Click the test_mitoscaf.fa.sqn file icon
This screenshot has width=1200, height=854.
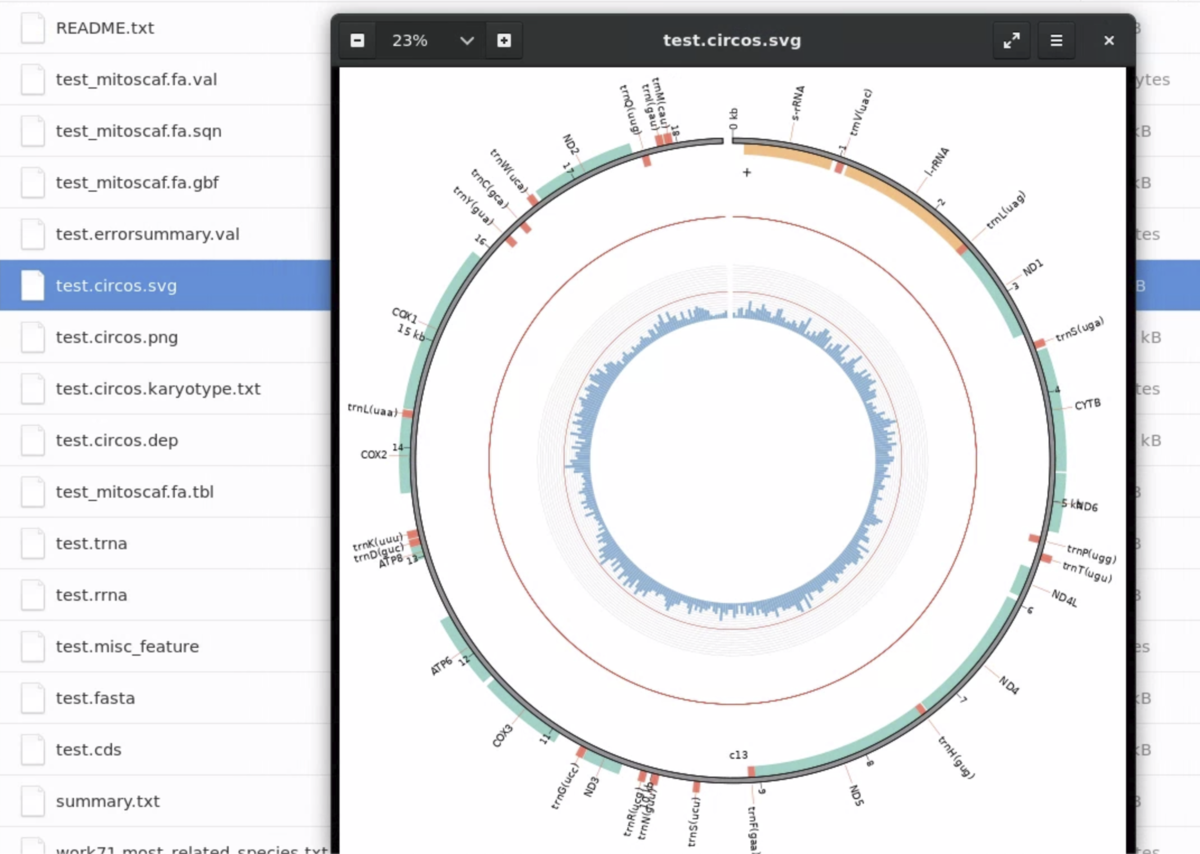click(33, 131)
